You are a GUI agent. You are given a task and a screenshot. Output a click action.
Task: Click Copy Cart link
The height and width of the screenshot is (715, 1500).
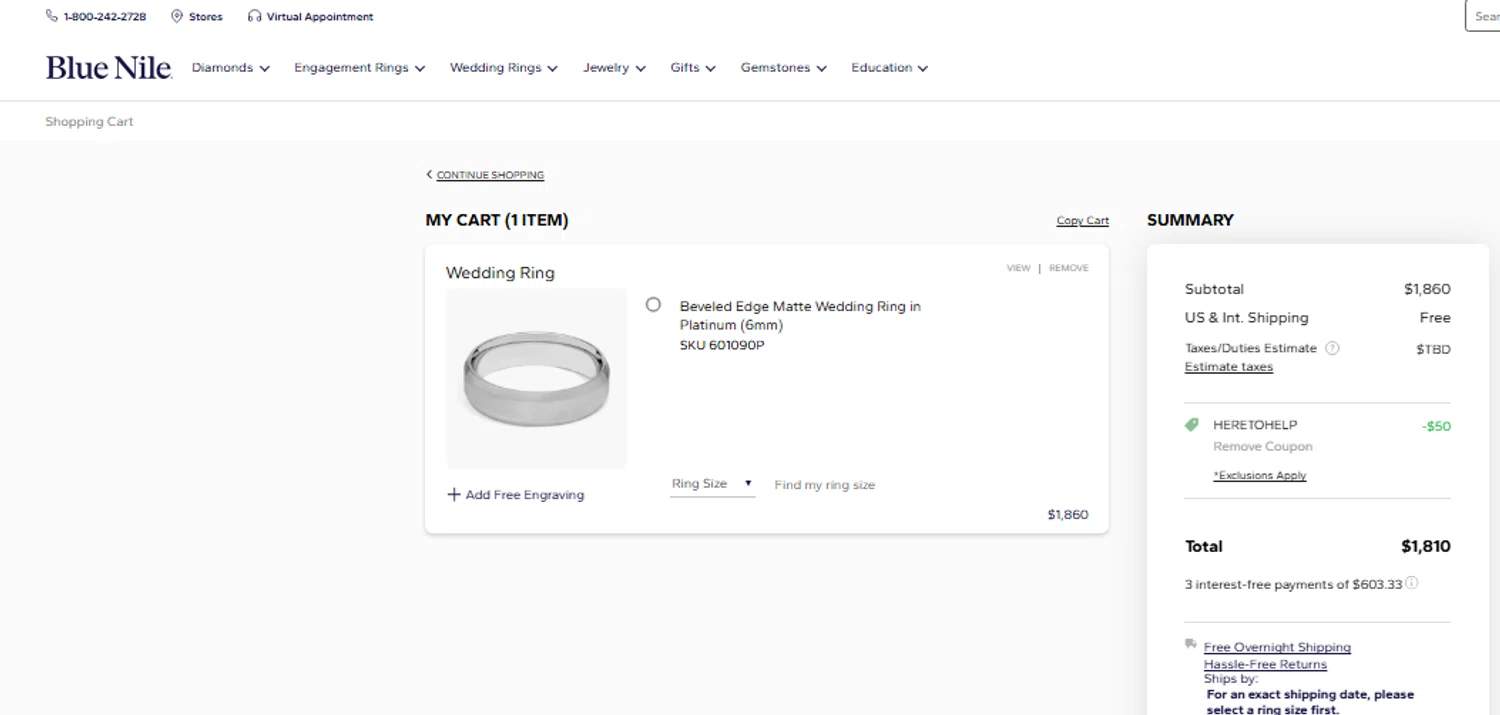click(x=1083, y=221)
